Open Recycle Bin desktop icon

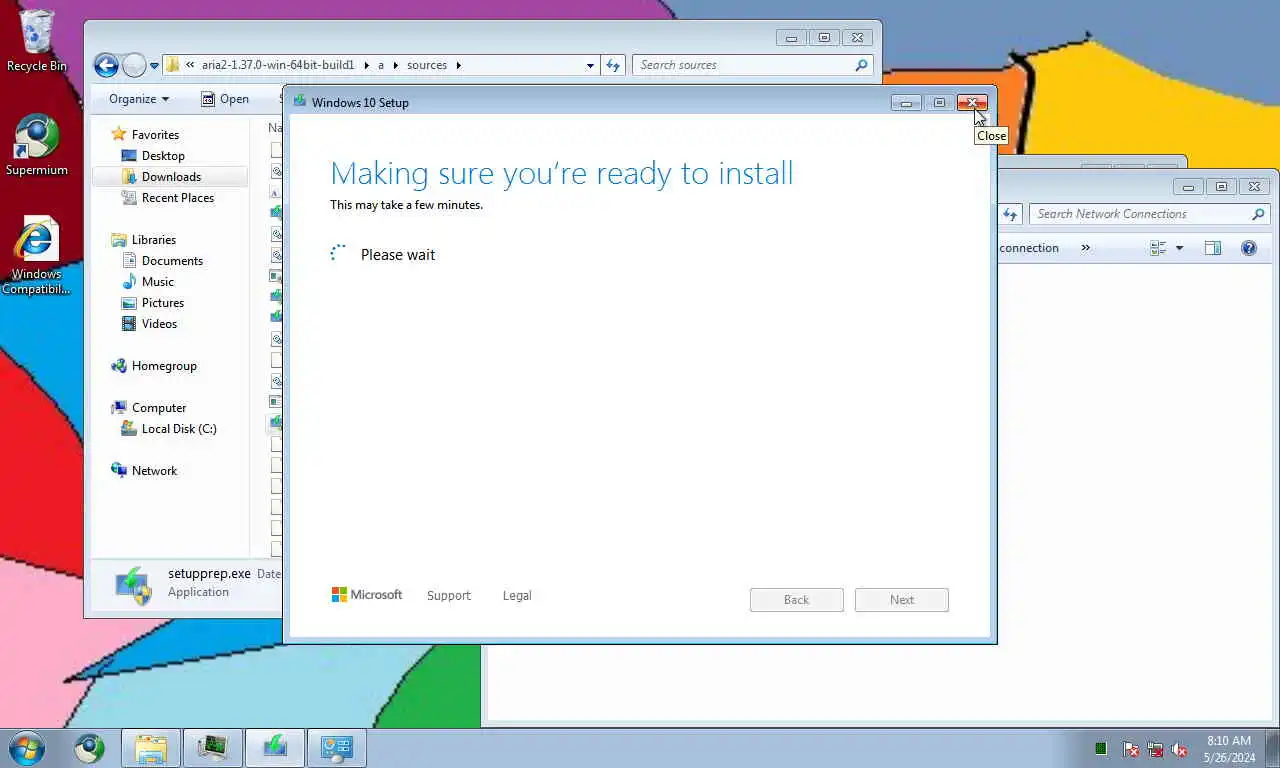[36, 40]
